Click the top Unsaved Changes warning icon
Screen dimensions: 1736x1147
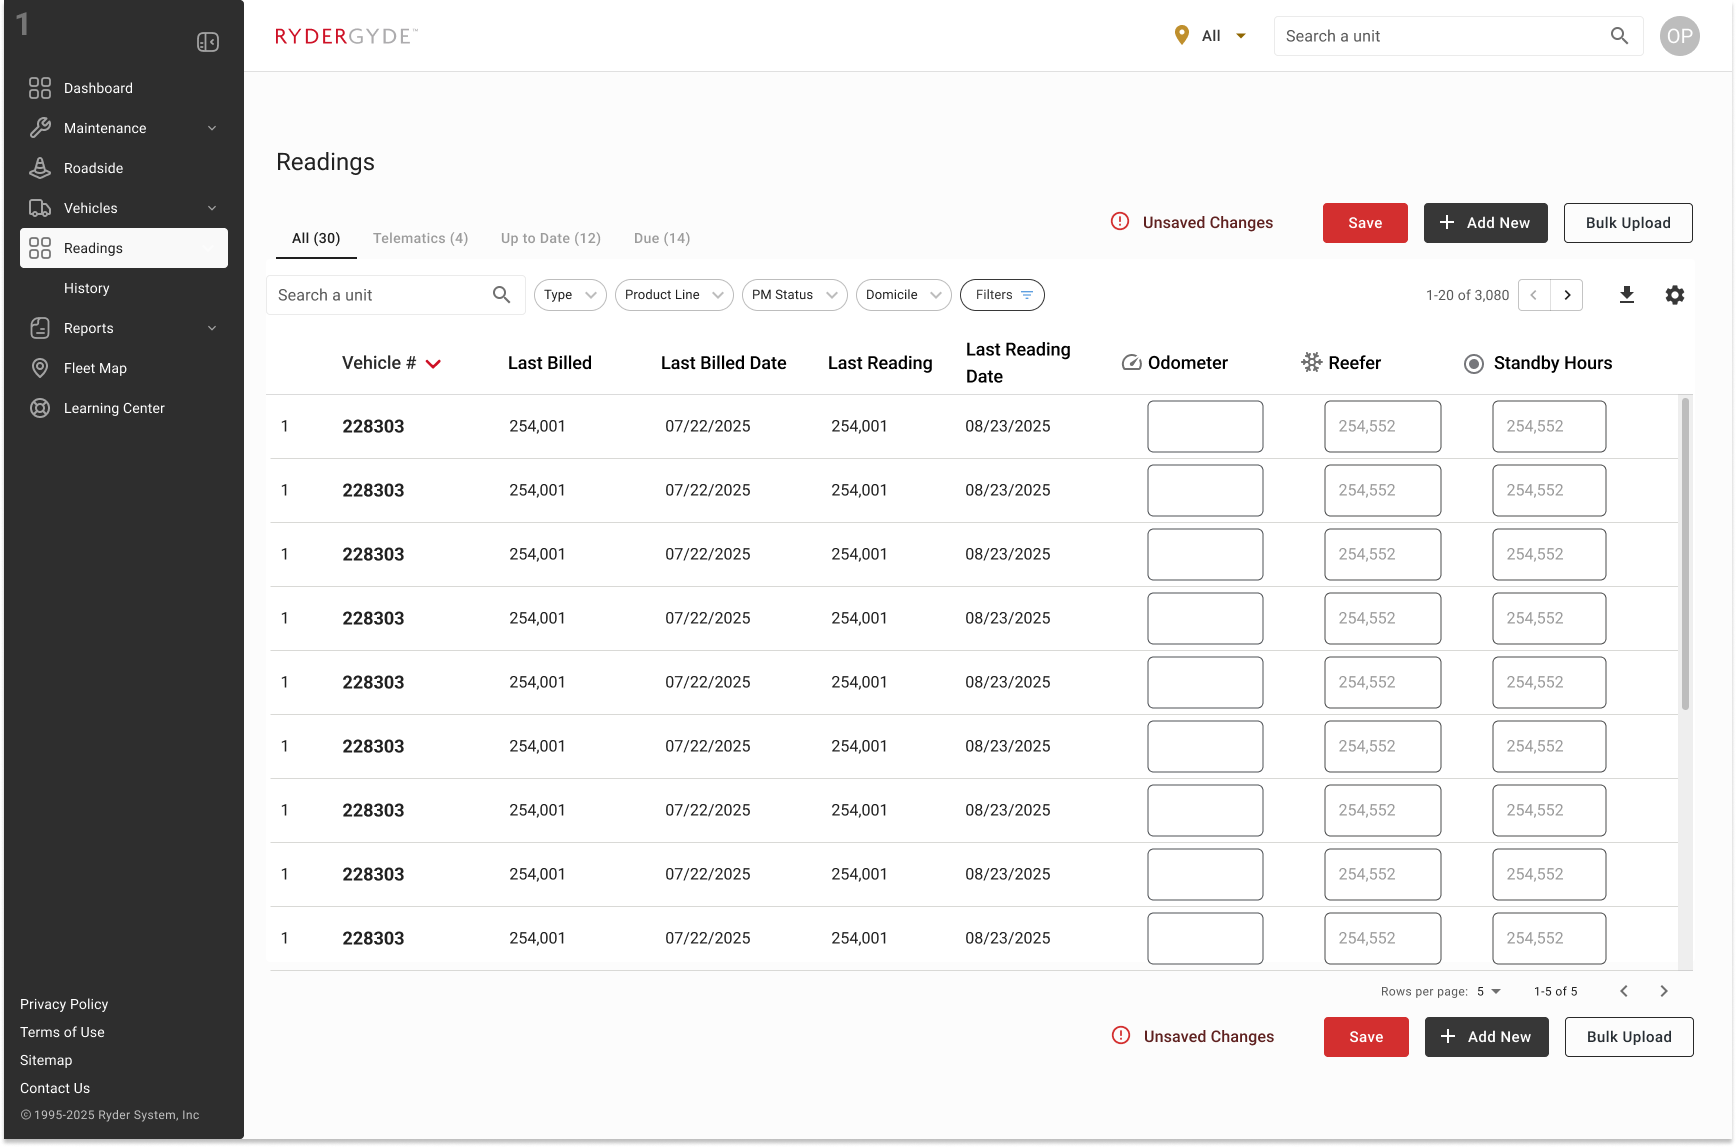point(1120,222)
